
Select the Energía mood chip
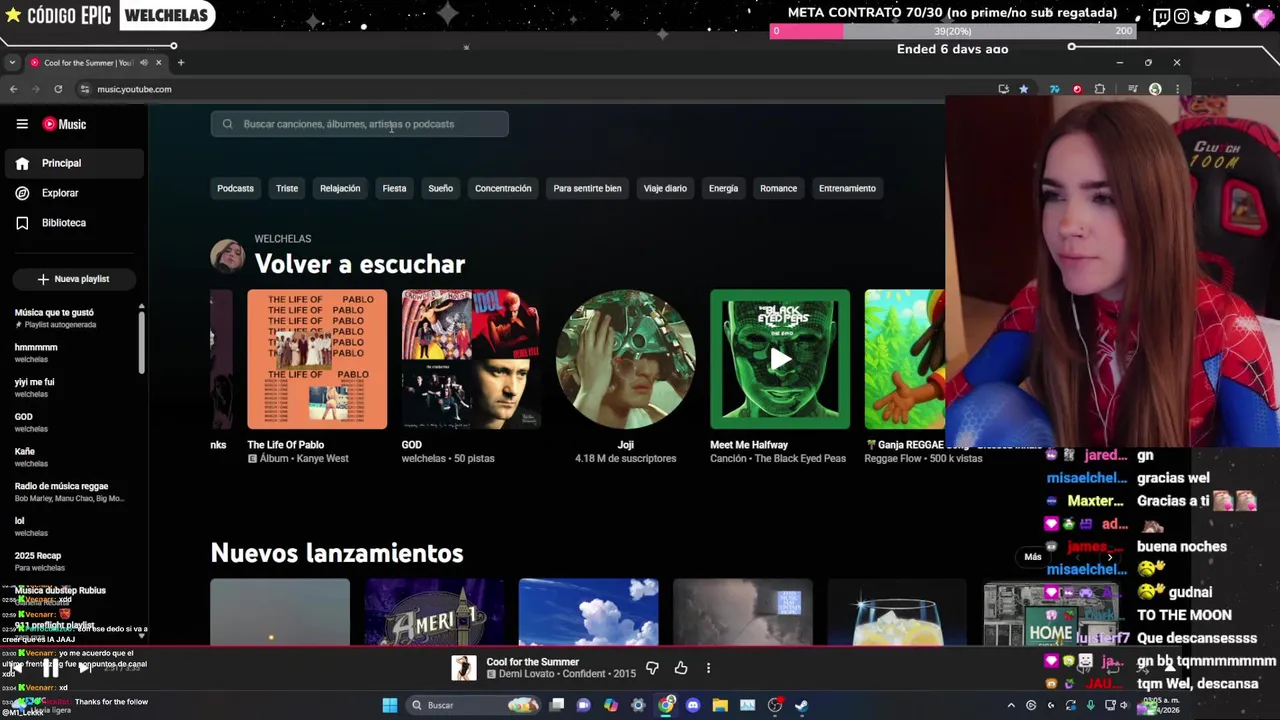tap(723, 188)
